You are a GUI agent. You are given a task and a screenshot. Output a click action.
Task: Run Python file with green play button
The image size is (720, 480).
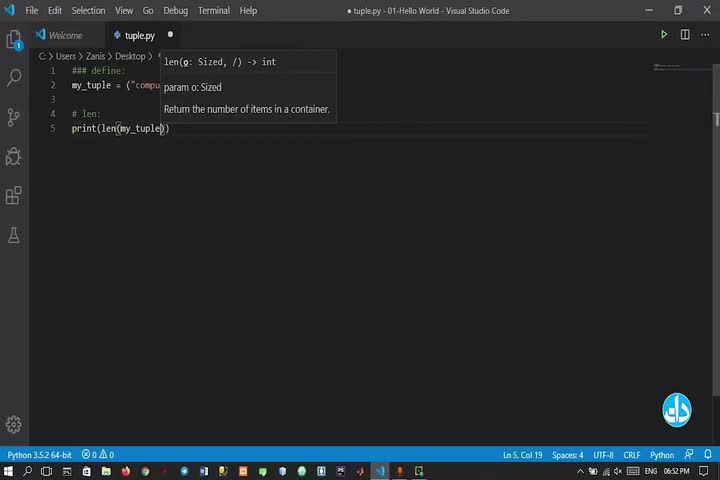(663, 35)
